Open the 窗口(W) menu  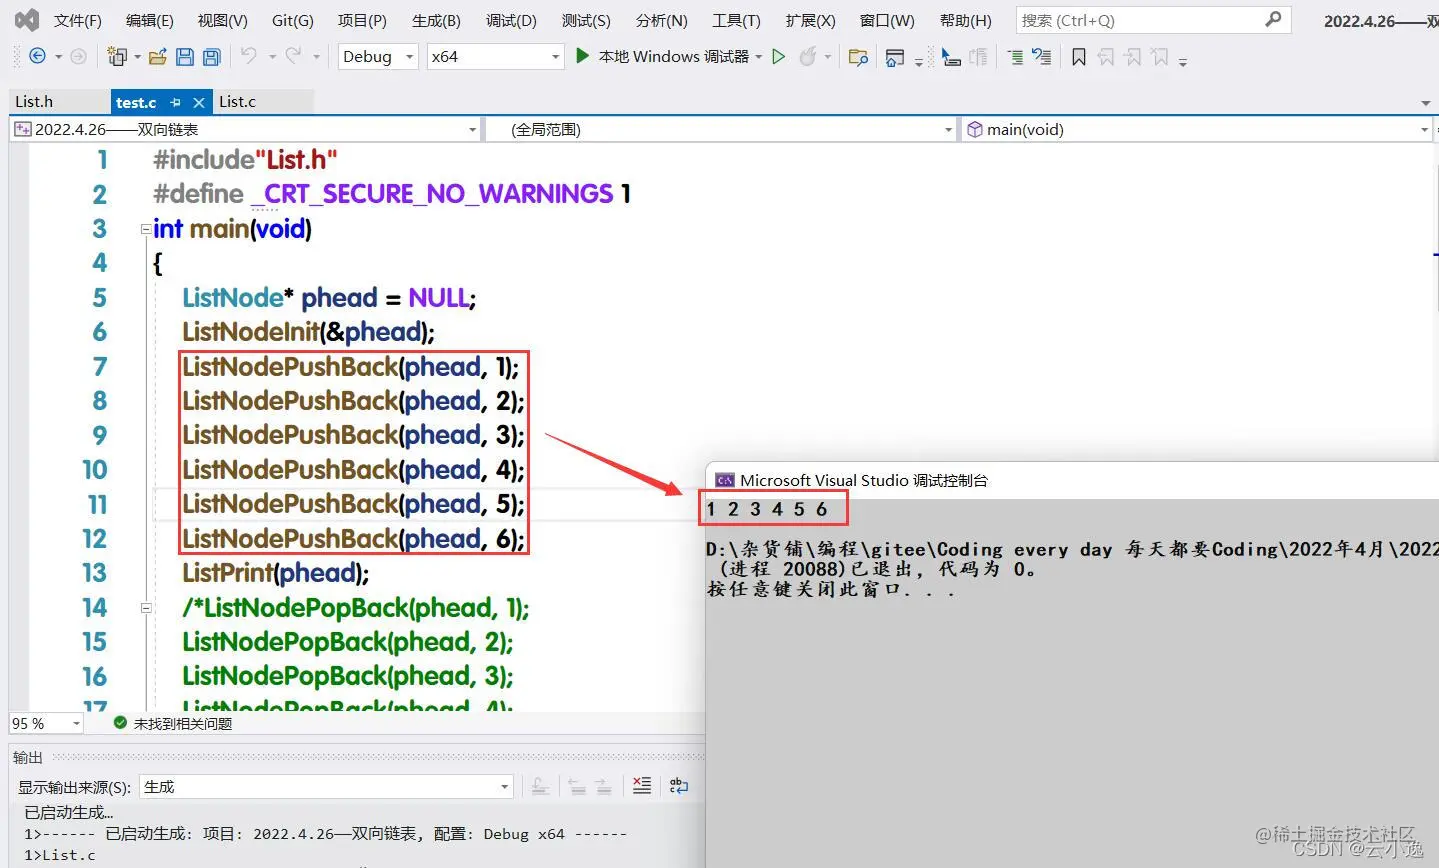(x=887, y=20)
